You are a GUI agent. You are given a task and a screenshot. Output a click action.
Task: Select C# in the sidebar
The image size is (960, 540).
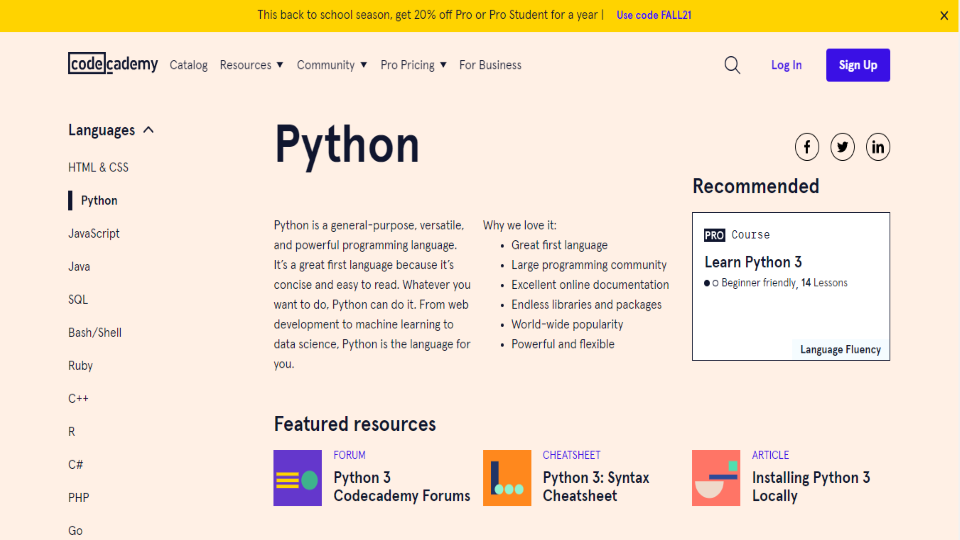pyautogui.click(x=75, y=465)
